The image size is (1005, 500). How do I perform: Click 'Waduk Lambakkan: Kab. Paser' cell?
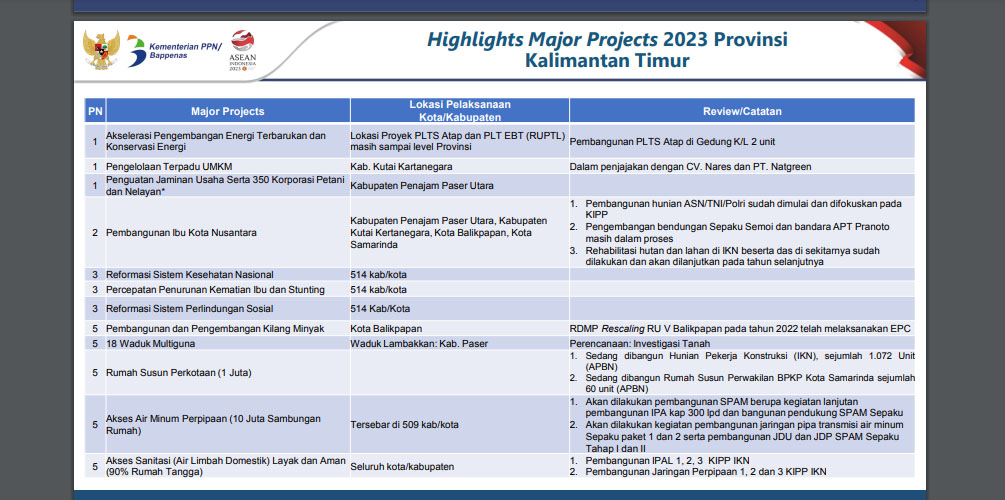click(x=459, y=343)
